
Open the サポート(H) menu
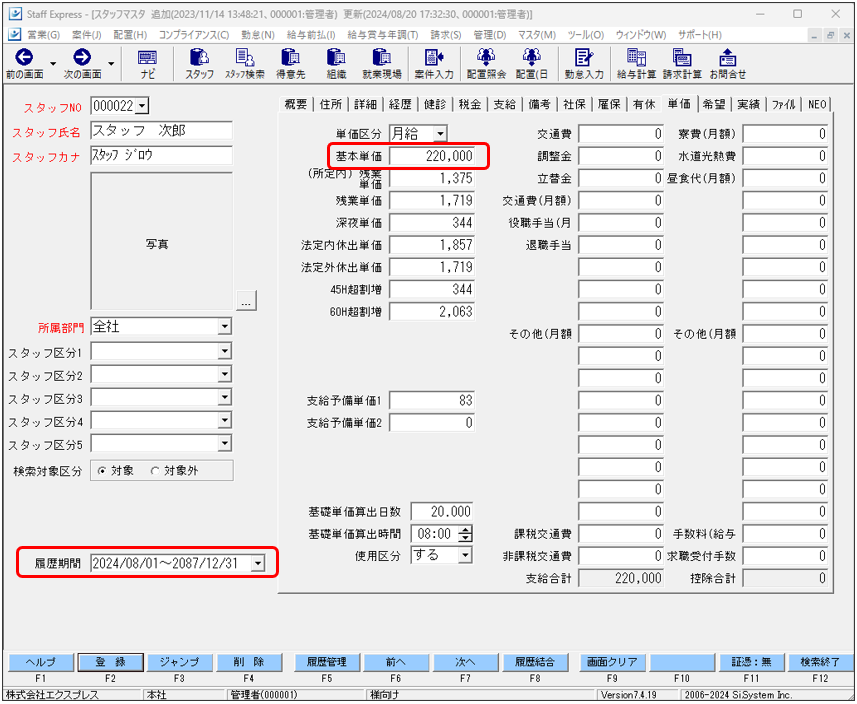click(700, 35)
